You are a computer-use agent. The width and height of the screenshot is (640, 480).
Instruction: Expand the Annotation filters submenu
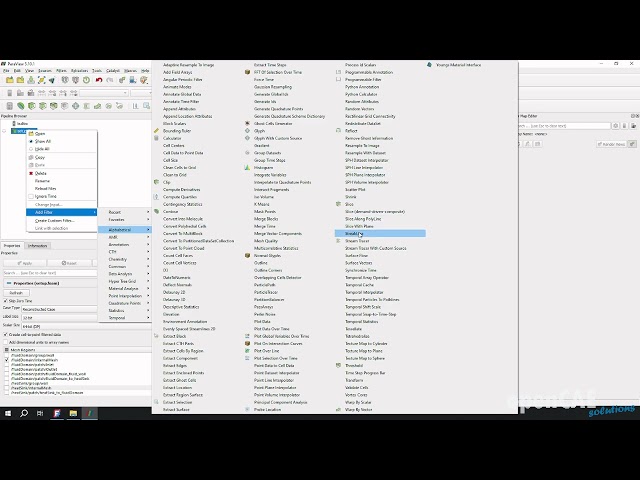pyautogui.click(x=125, y=244)
